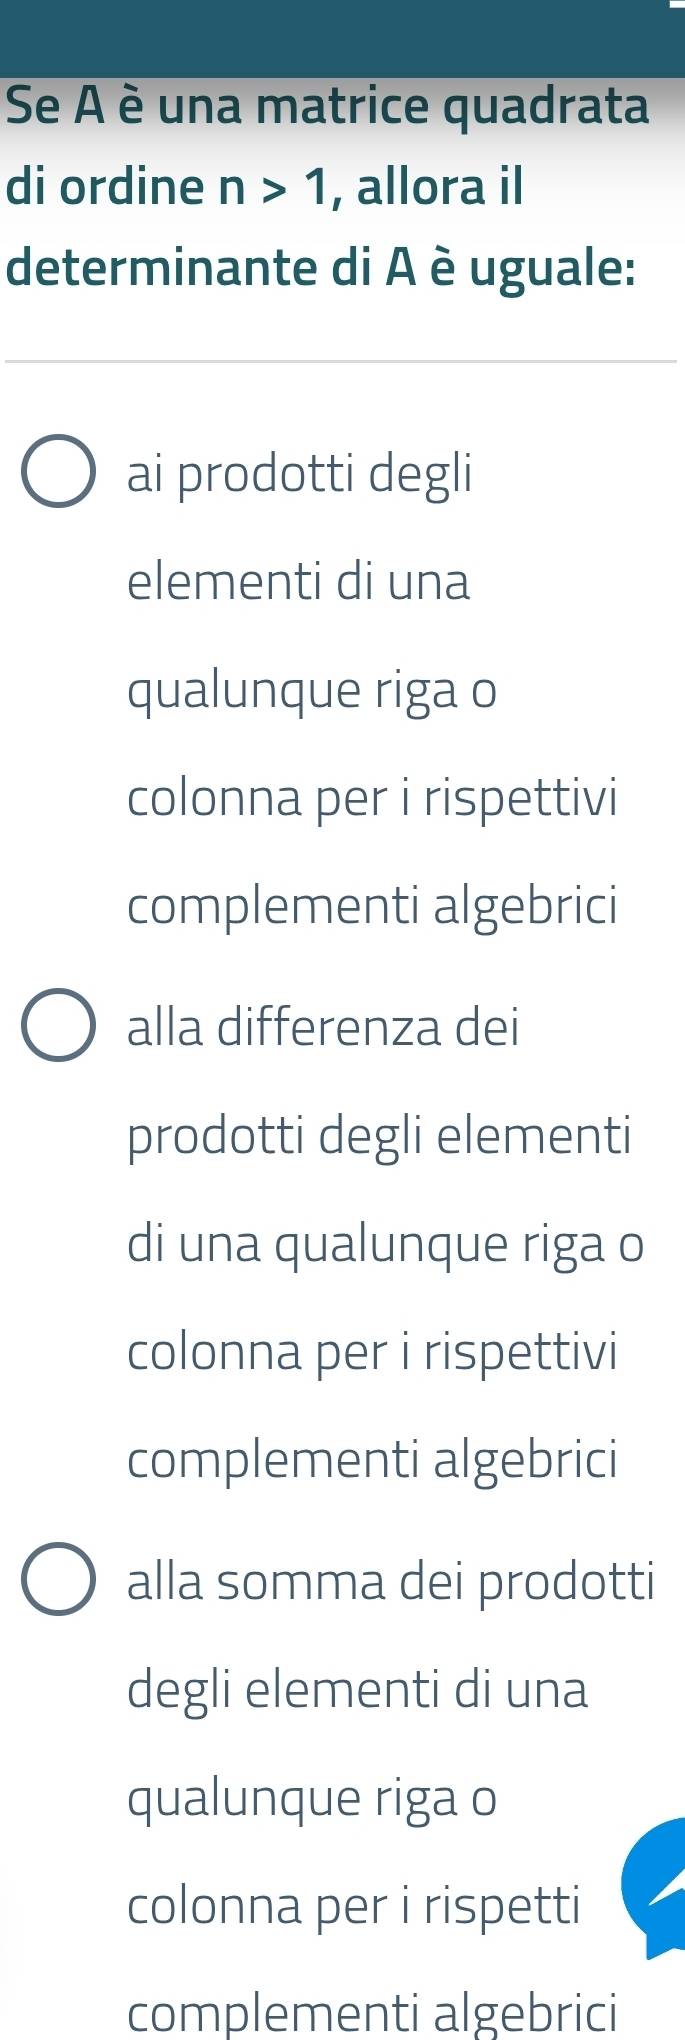Click the horizontal divider below the question
Image resolution: width=685 pixels, height=2040 pixels.
pyautogui.click(x=340, y=361)
